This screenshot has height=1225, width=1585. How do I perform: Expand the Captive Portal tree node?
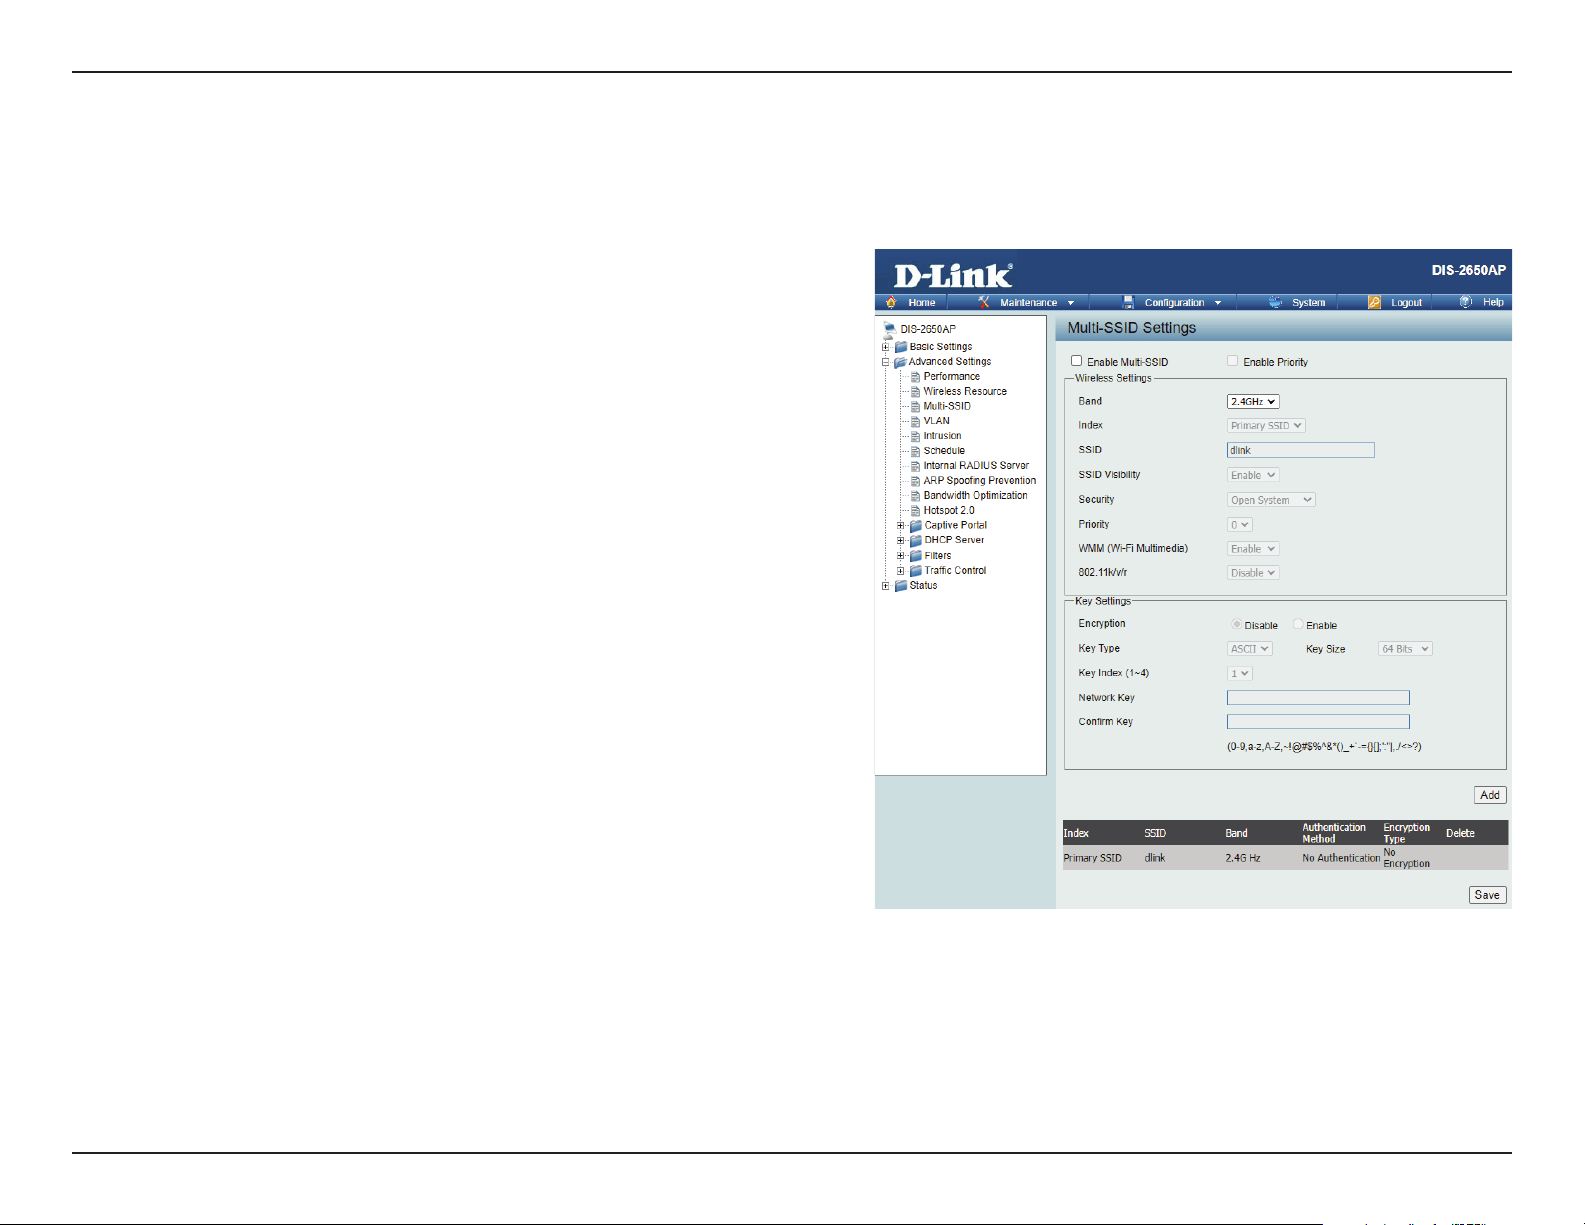coord(901,525)
